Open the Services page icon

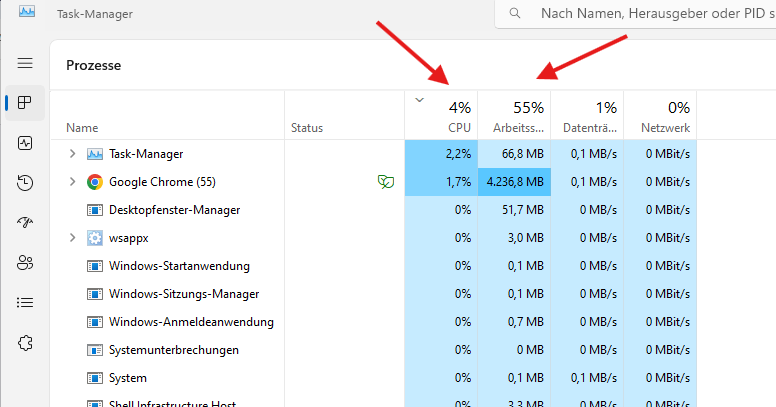(25, 342)
